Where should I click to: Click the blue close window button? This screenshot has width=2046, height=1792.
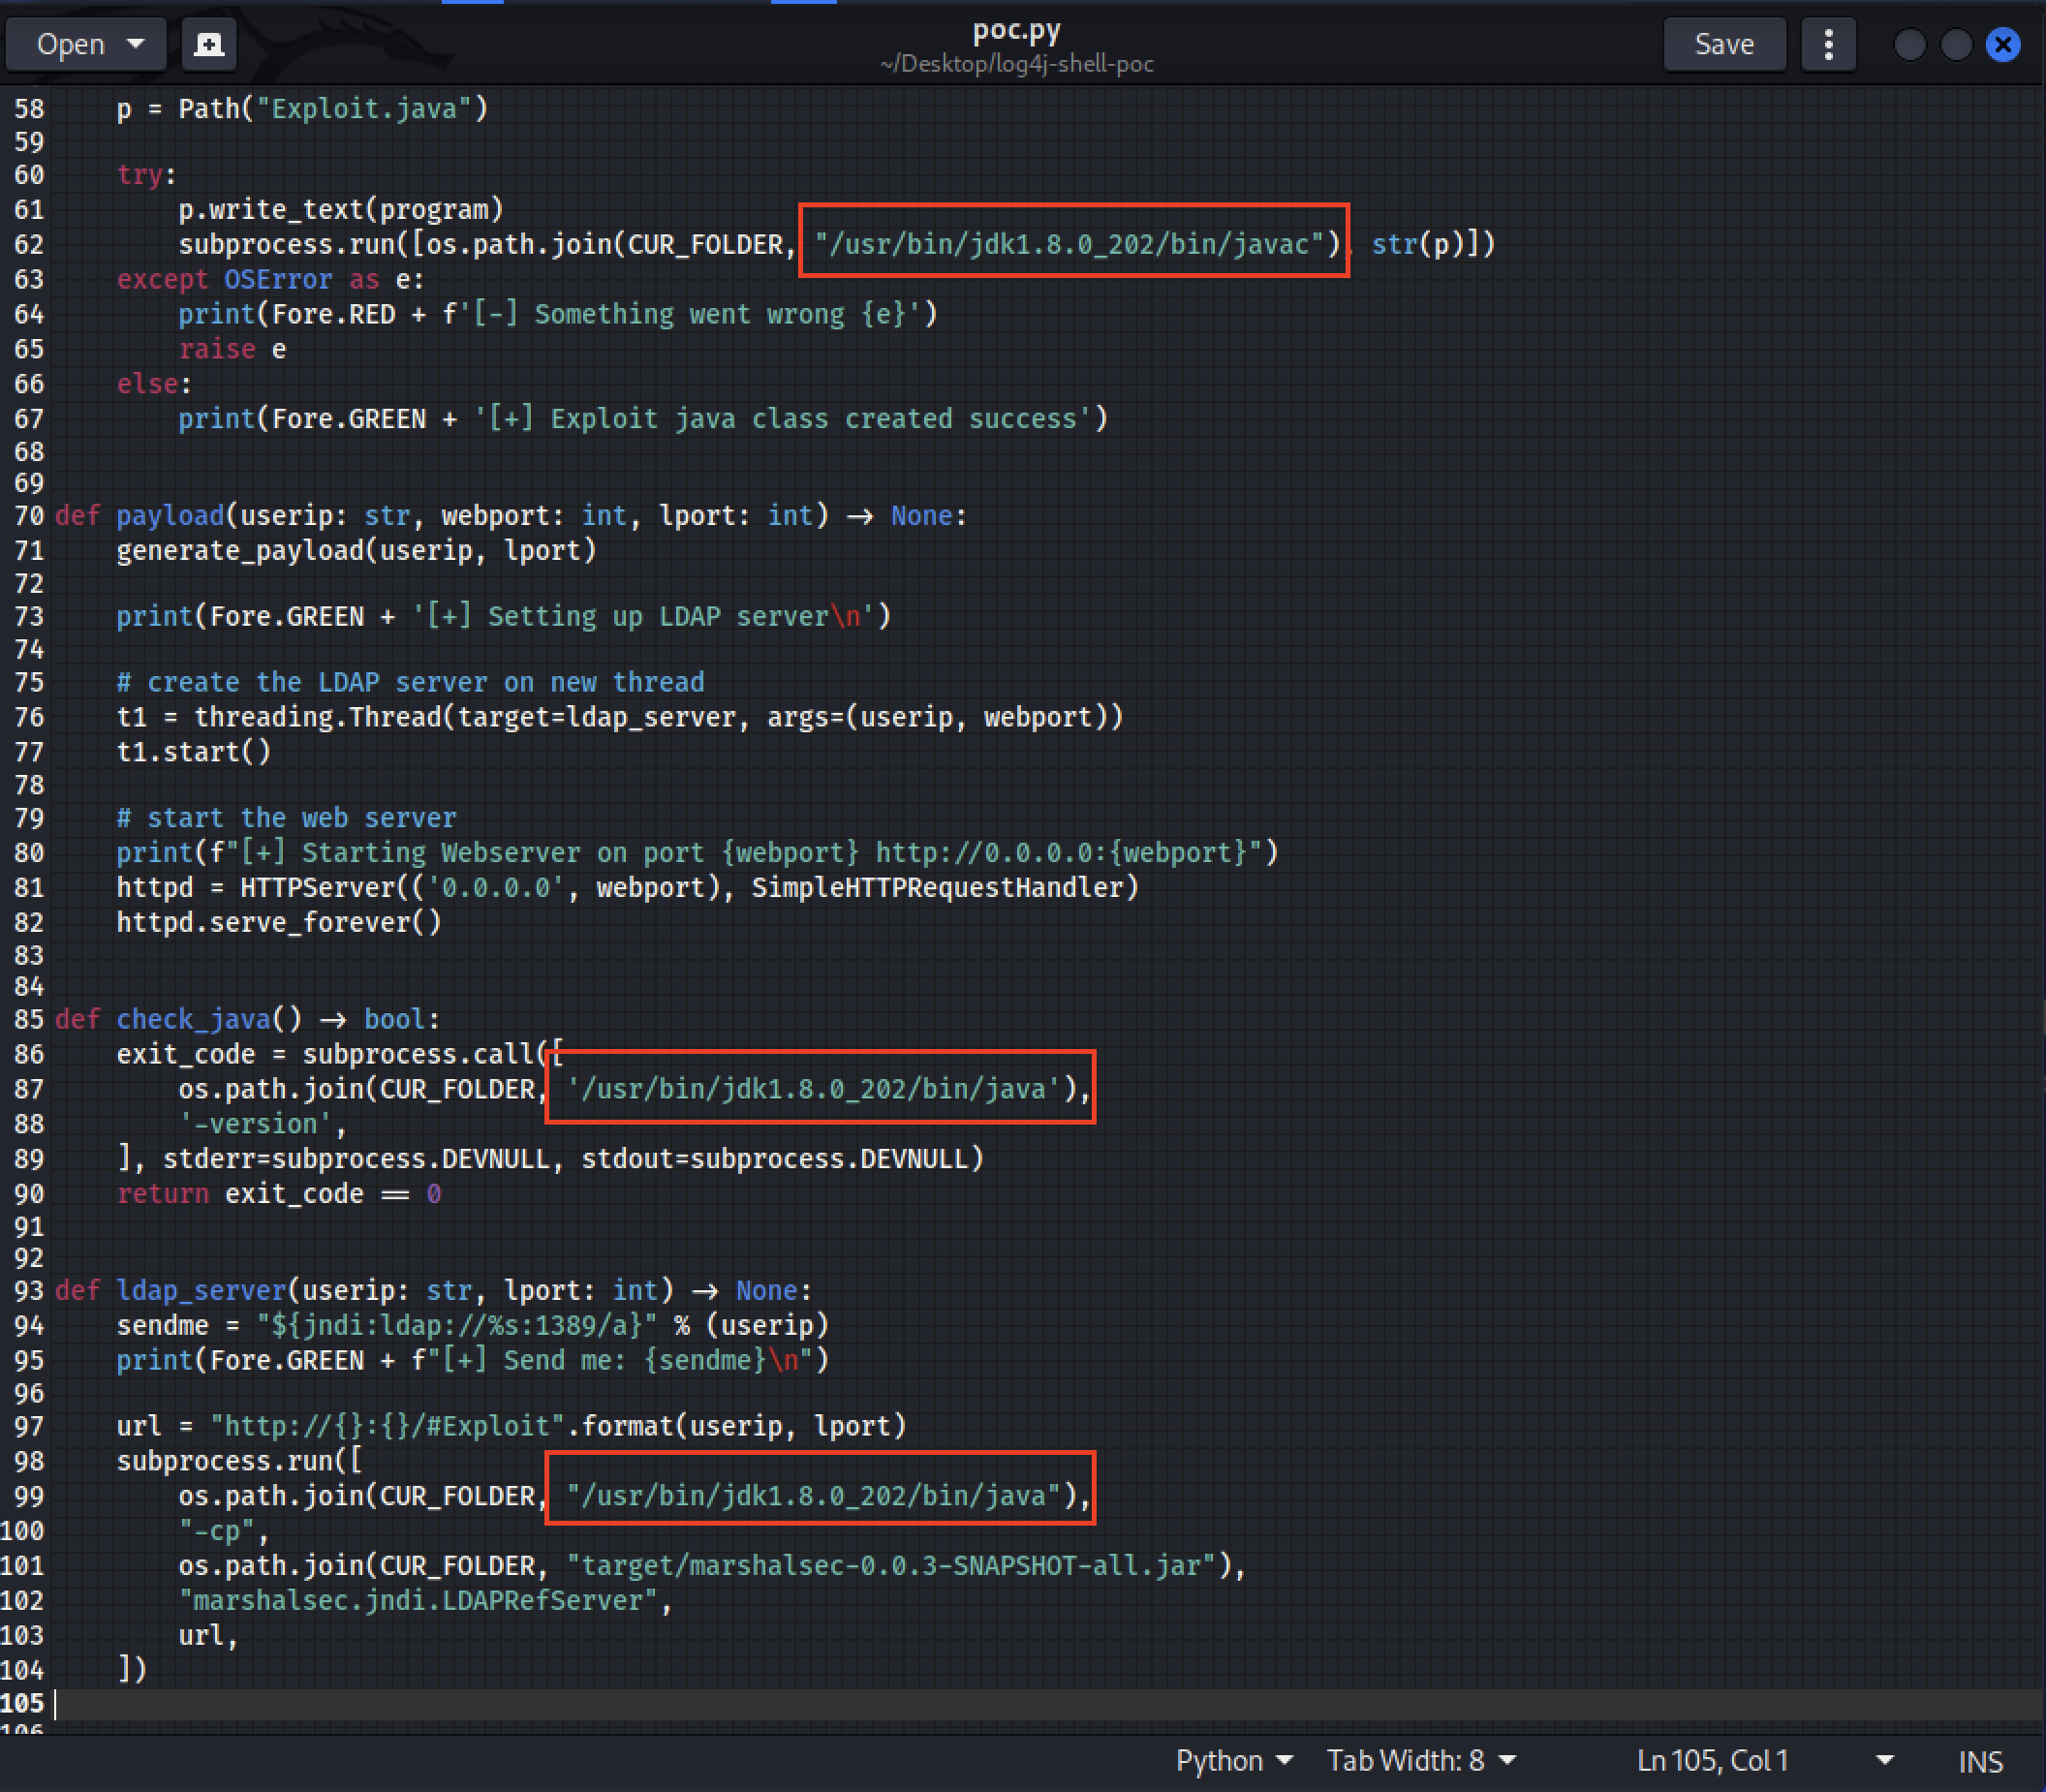tap(2003, 45)
